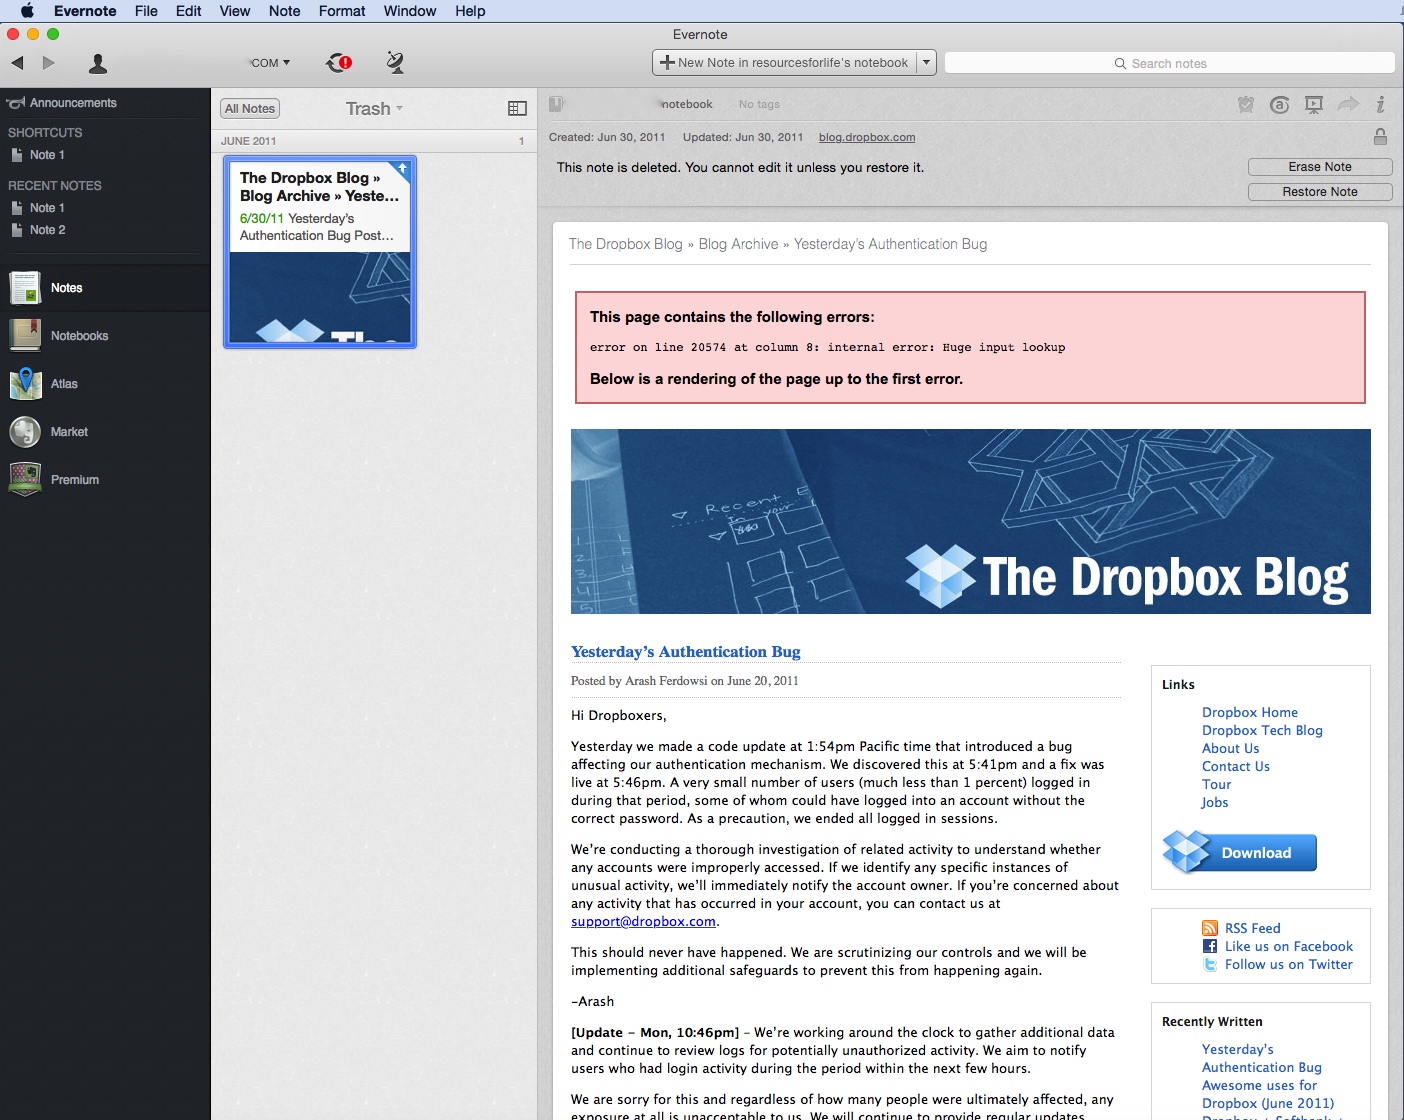Open Atlas in the sidebar
1404x1120 pixels.
64,384
